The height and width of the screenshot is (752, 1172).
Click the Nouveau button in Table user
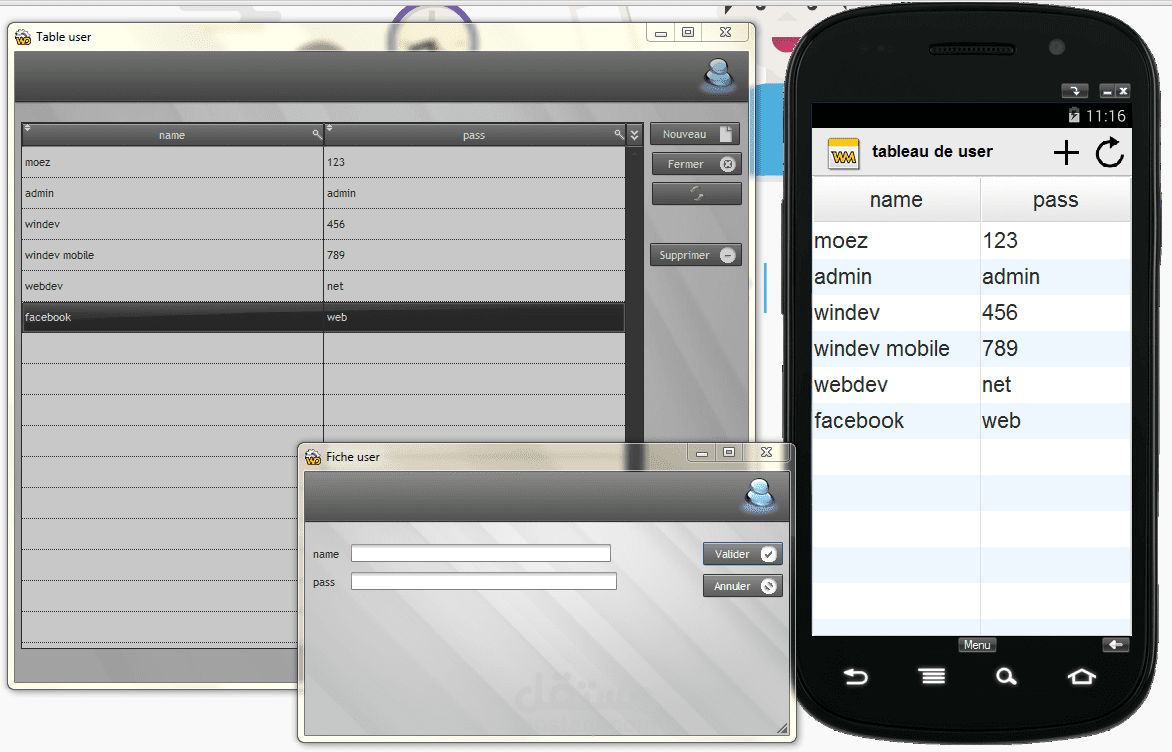click(x=694, y=134)
